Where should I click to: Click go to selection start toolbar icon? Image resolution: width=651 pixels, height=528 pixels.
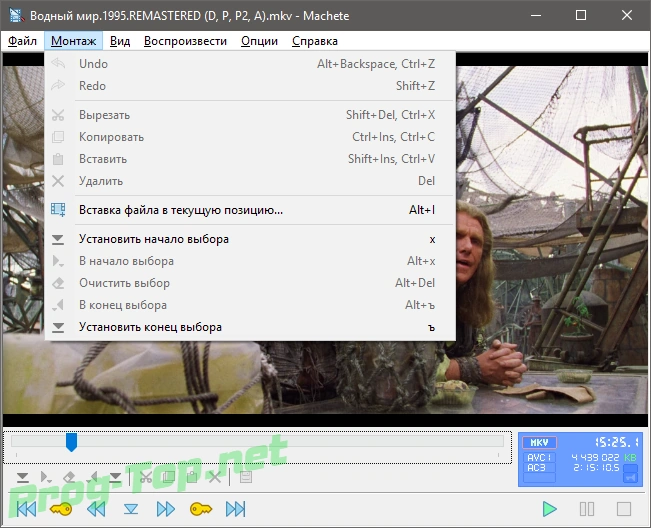46,477
